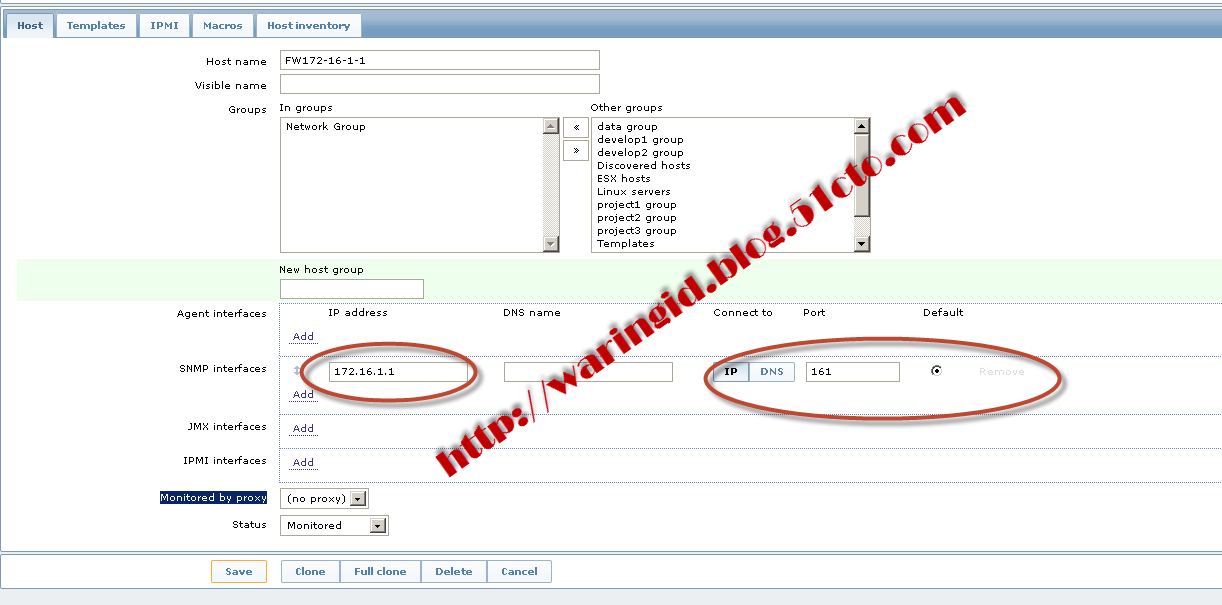Viewport: 1222px width, 605px height.
Task: Switch to the IPMI tab
Action: coord(164,26)
